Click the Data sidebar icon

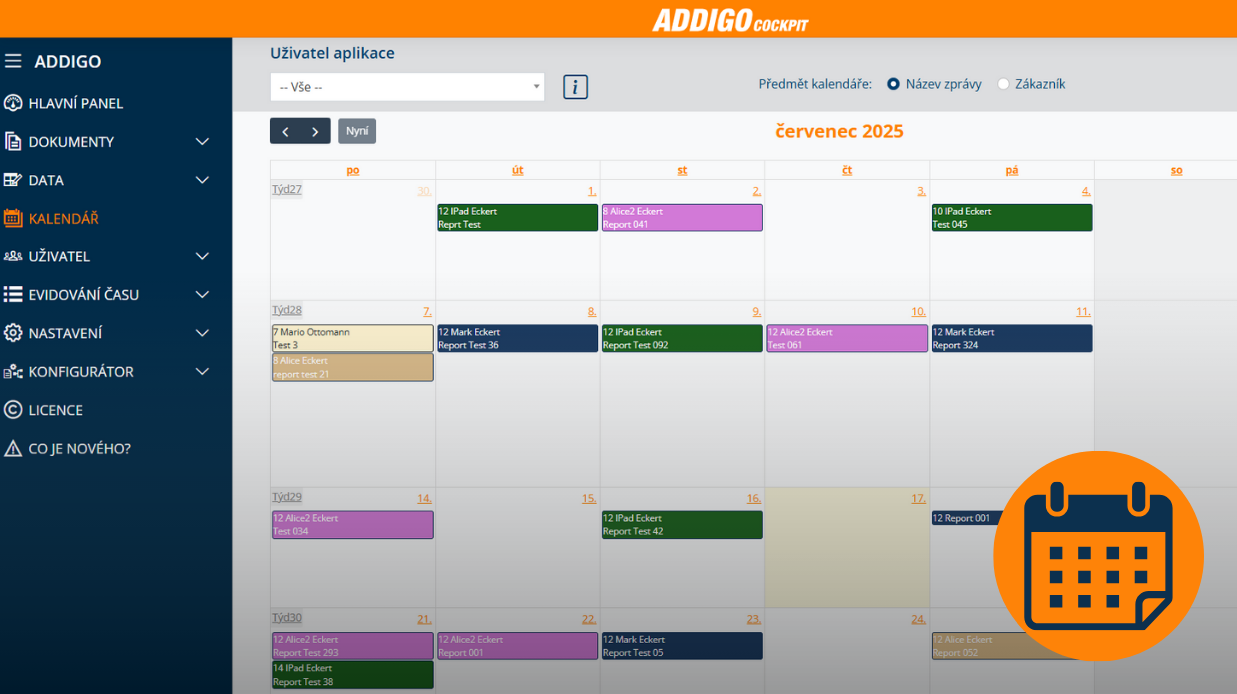(x=13, y=180)
